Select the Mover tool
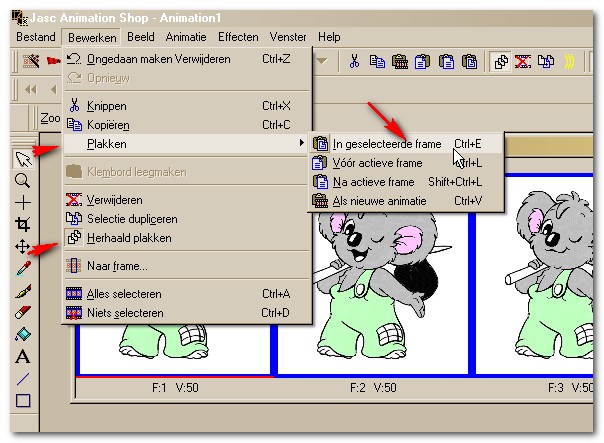The height and width of the screenshot is (443, 604). pos(22,247)
